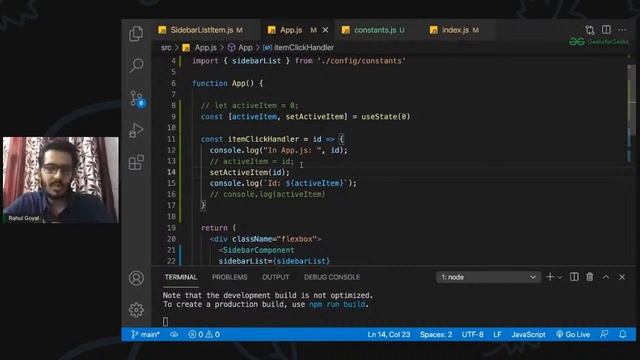The image size is (640, 360).
Task: Open Run and Debug view
Action: [136, 131]
